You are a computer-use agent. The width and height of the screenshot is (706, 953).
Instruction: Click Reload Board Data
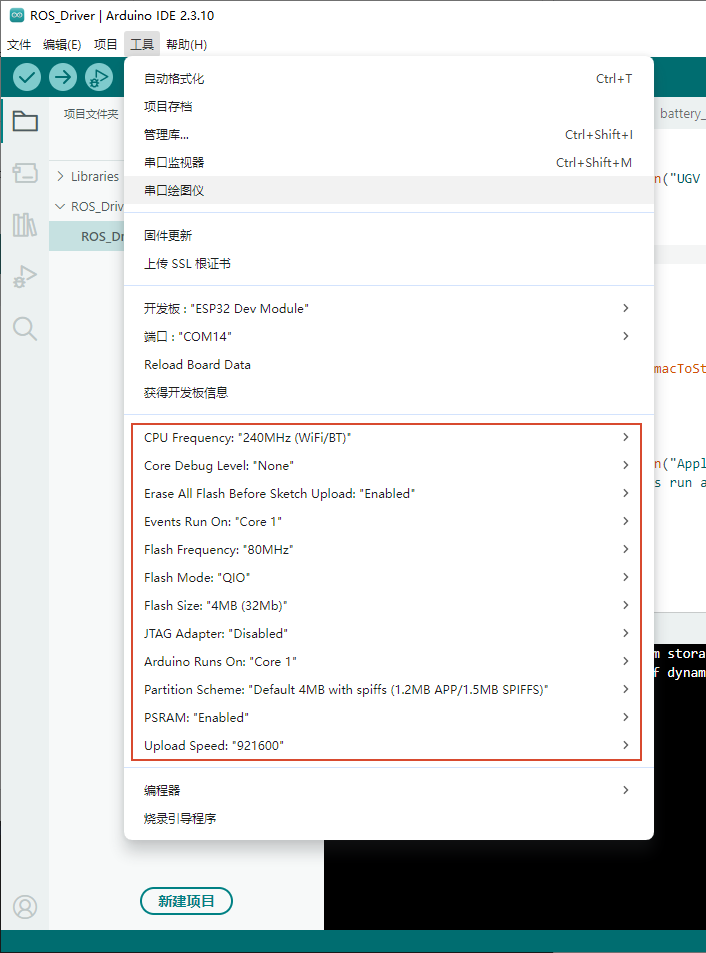389,364
